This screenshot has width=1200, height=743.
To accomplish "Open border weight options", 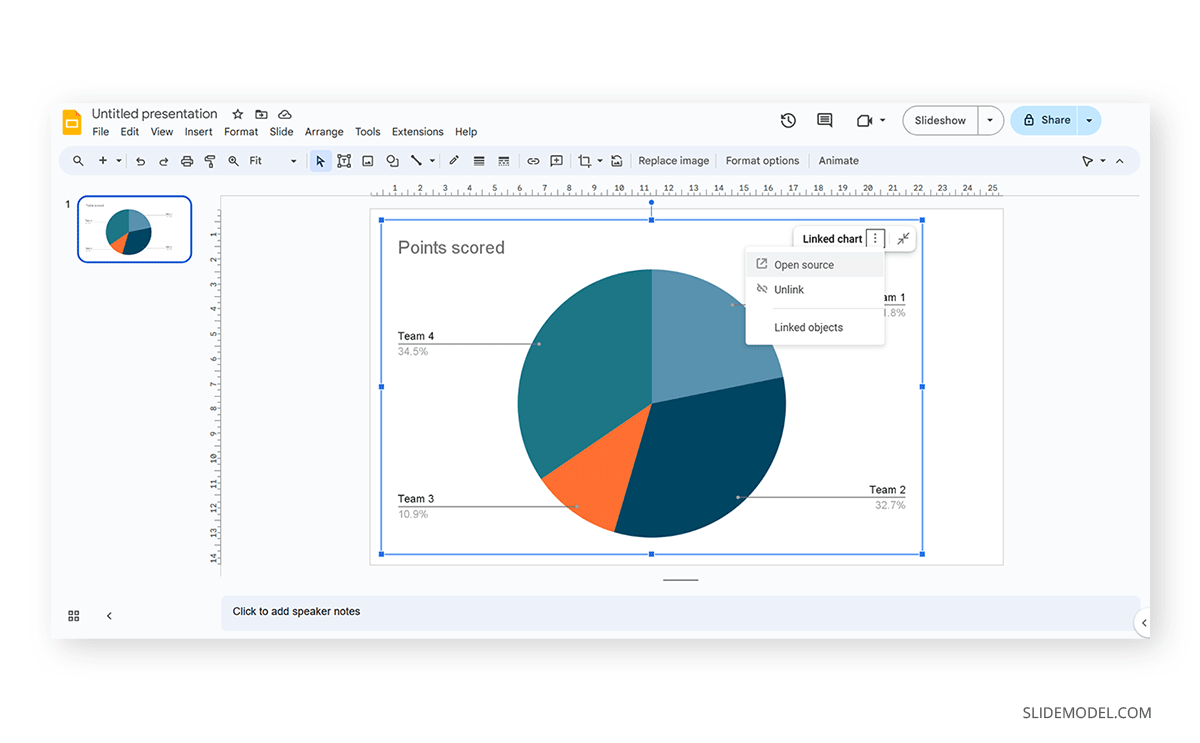I will [x=479, y=161].
